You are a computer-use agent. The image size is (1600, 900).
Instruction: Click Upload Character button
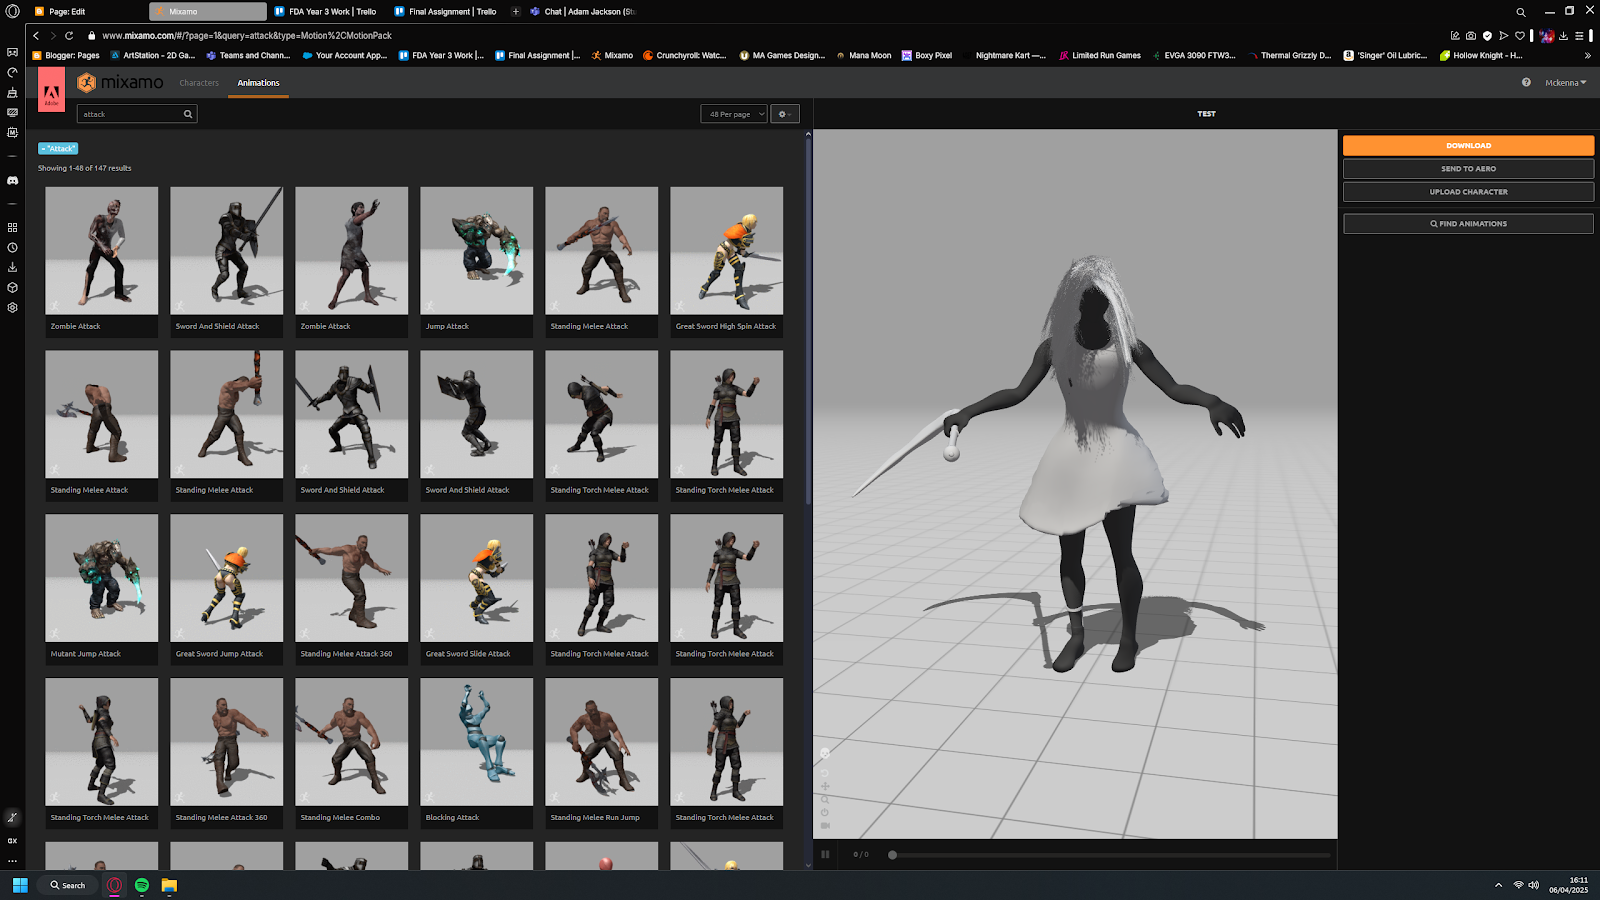click(x=1468, y=192)
